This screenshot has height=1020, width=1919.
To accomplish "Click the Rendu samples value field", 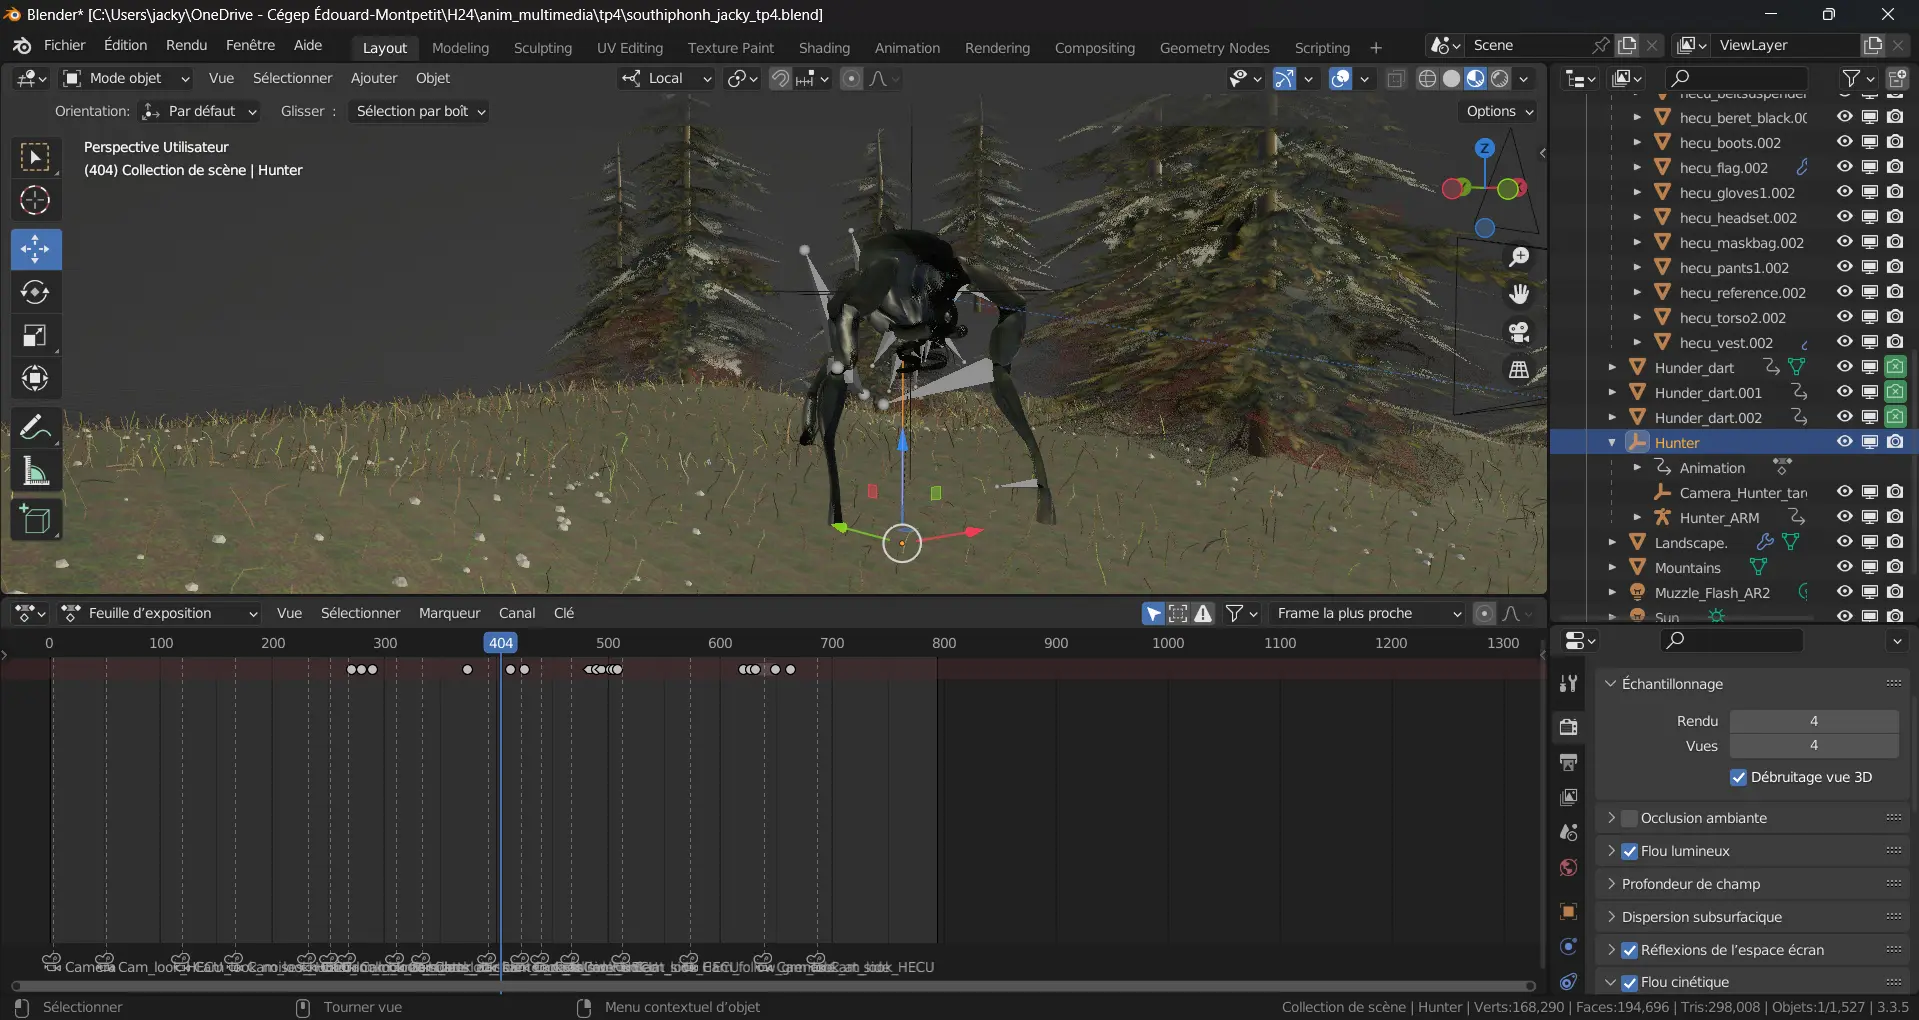I will point(1814,721).
